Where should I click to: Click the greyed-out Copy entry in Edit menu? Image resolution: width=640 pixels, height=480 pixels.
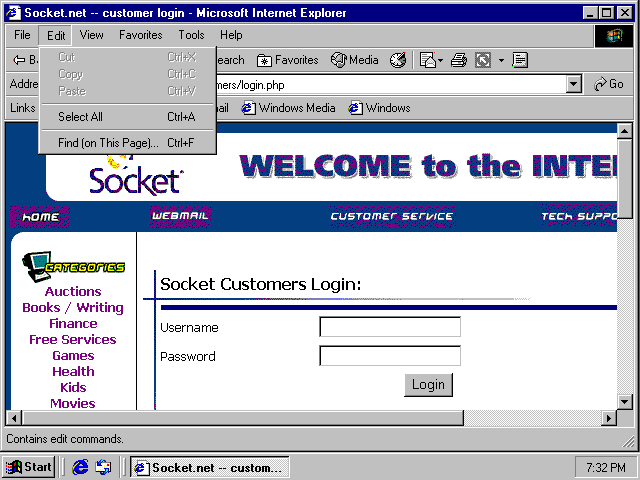point(127,74)
